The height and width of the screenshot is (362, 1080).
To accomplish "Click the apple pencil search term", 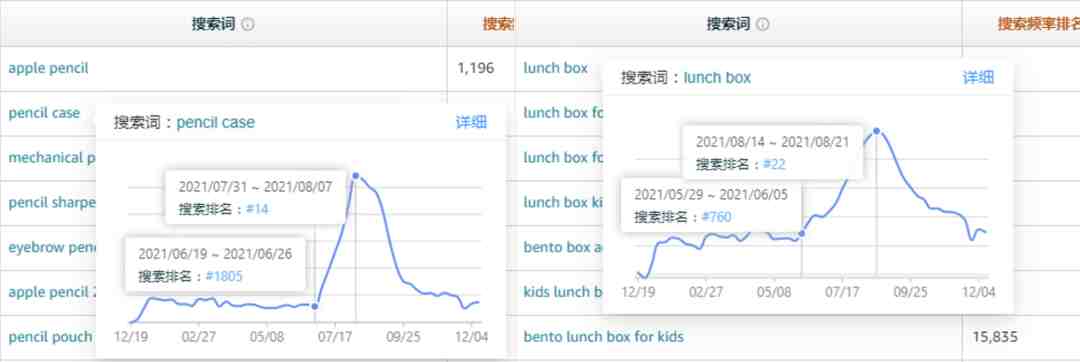I will point(48,69).
